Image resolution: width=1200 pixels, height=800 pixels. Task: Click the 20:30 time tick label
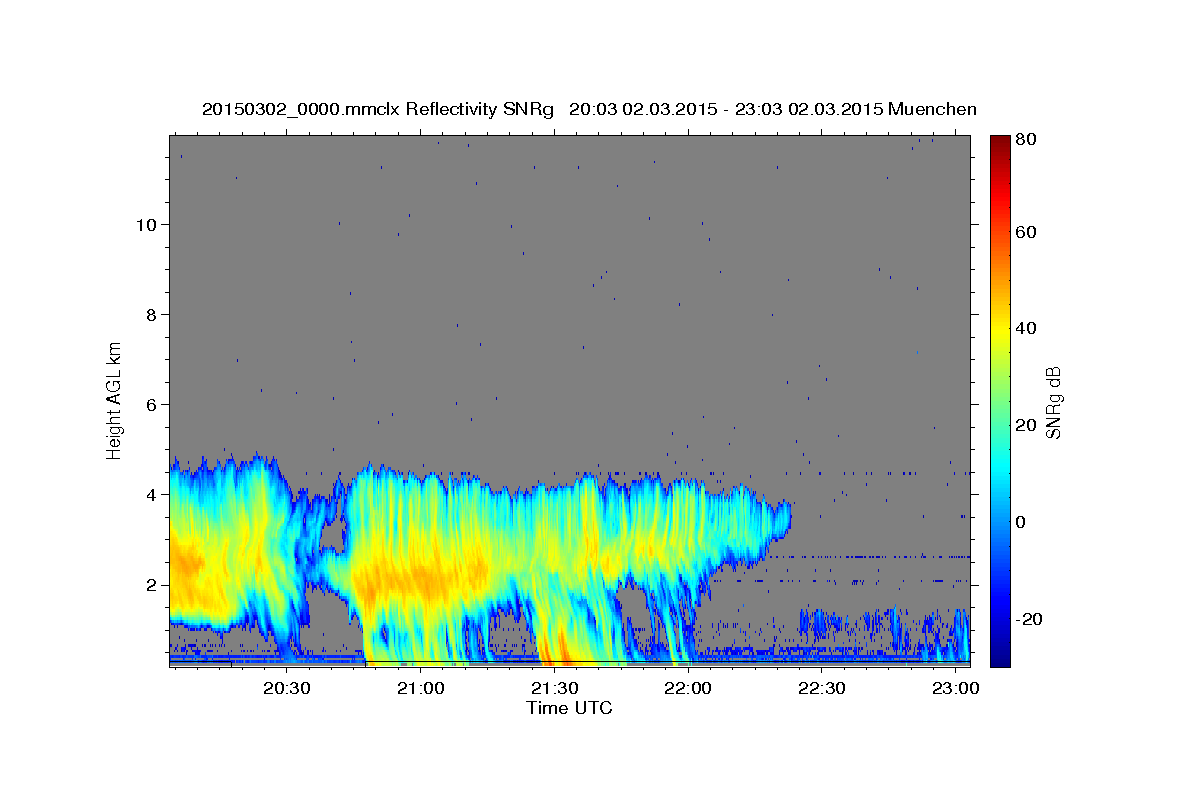(x=287, y=688)
